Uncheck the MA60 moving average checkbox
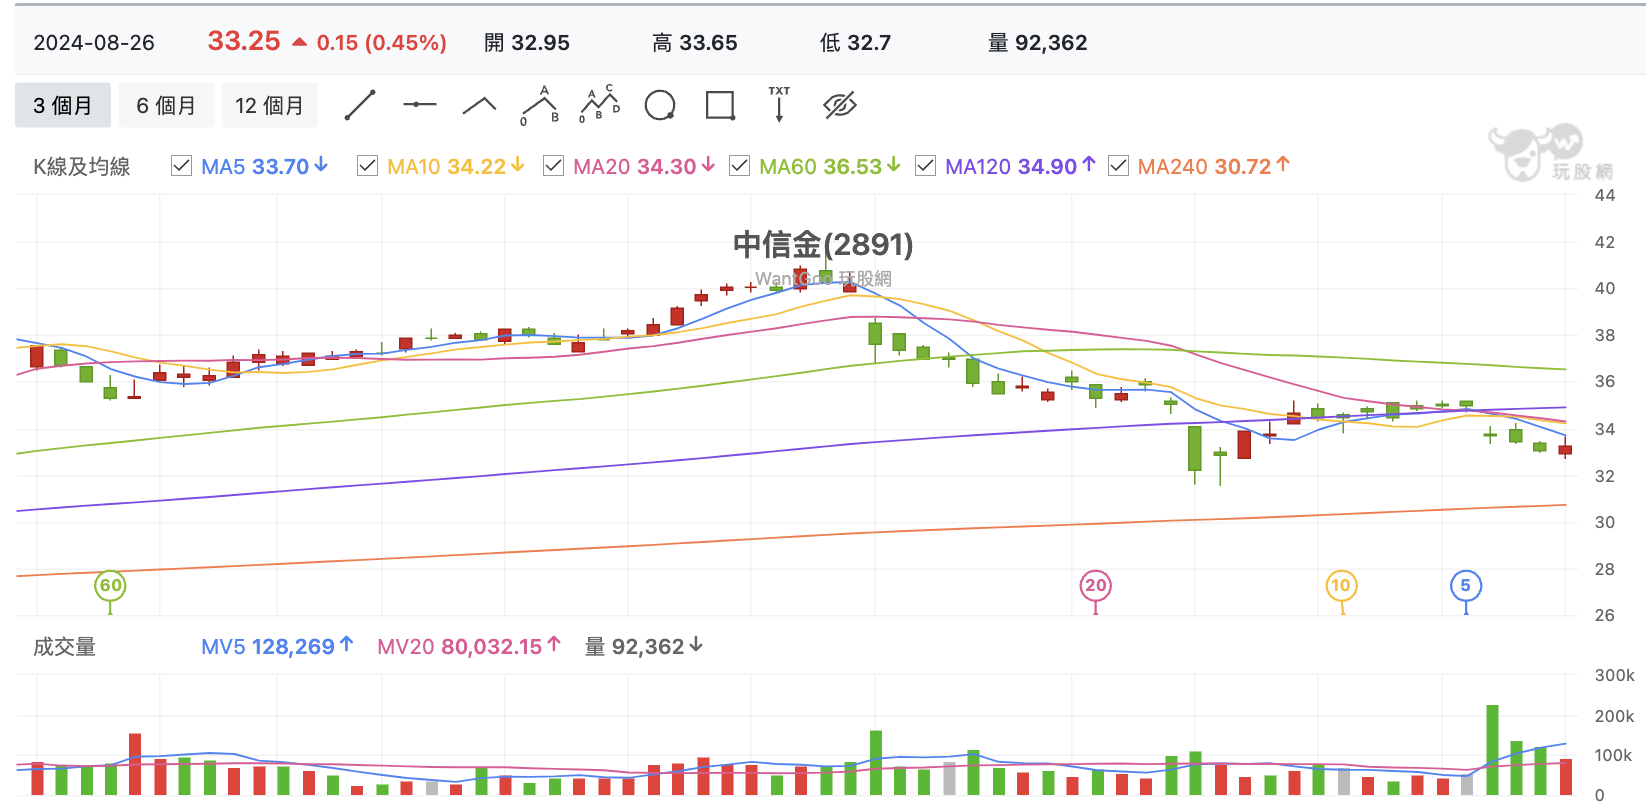 pos(739,166)
